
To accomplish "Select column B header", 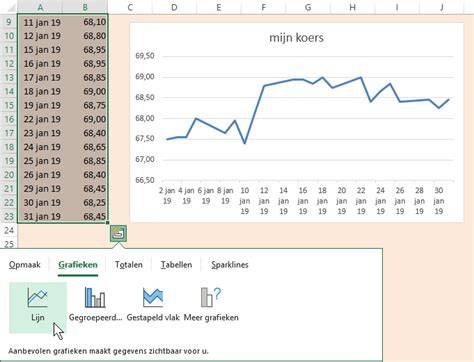I will pos(85,7).
